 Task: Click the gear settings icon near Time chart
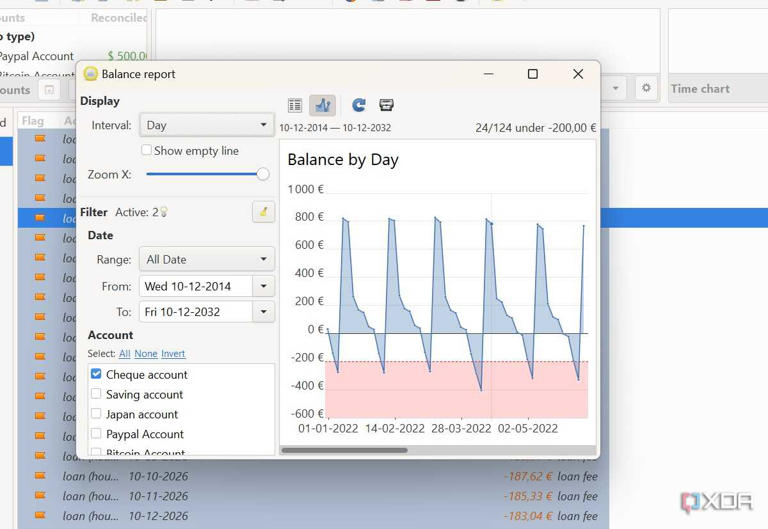pyautogui.click(x=646, y=89)
